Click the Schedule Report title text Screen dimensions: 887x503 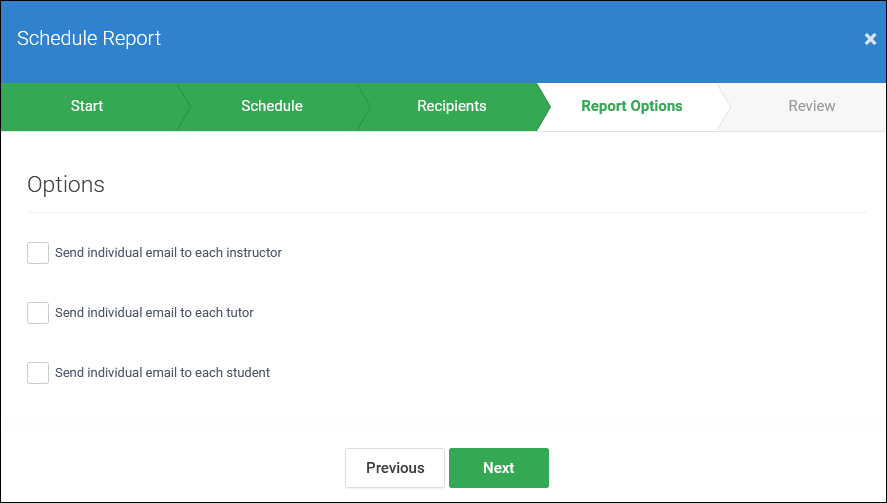tap(89, 38)
